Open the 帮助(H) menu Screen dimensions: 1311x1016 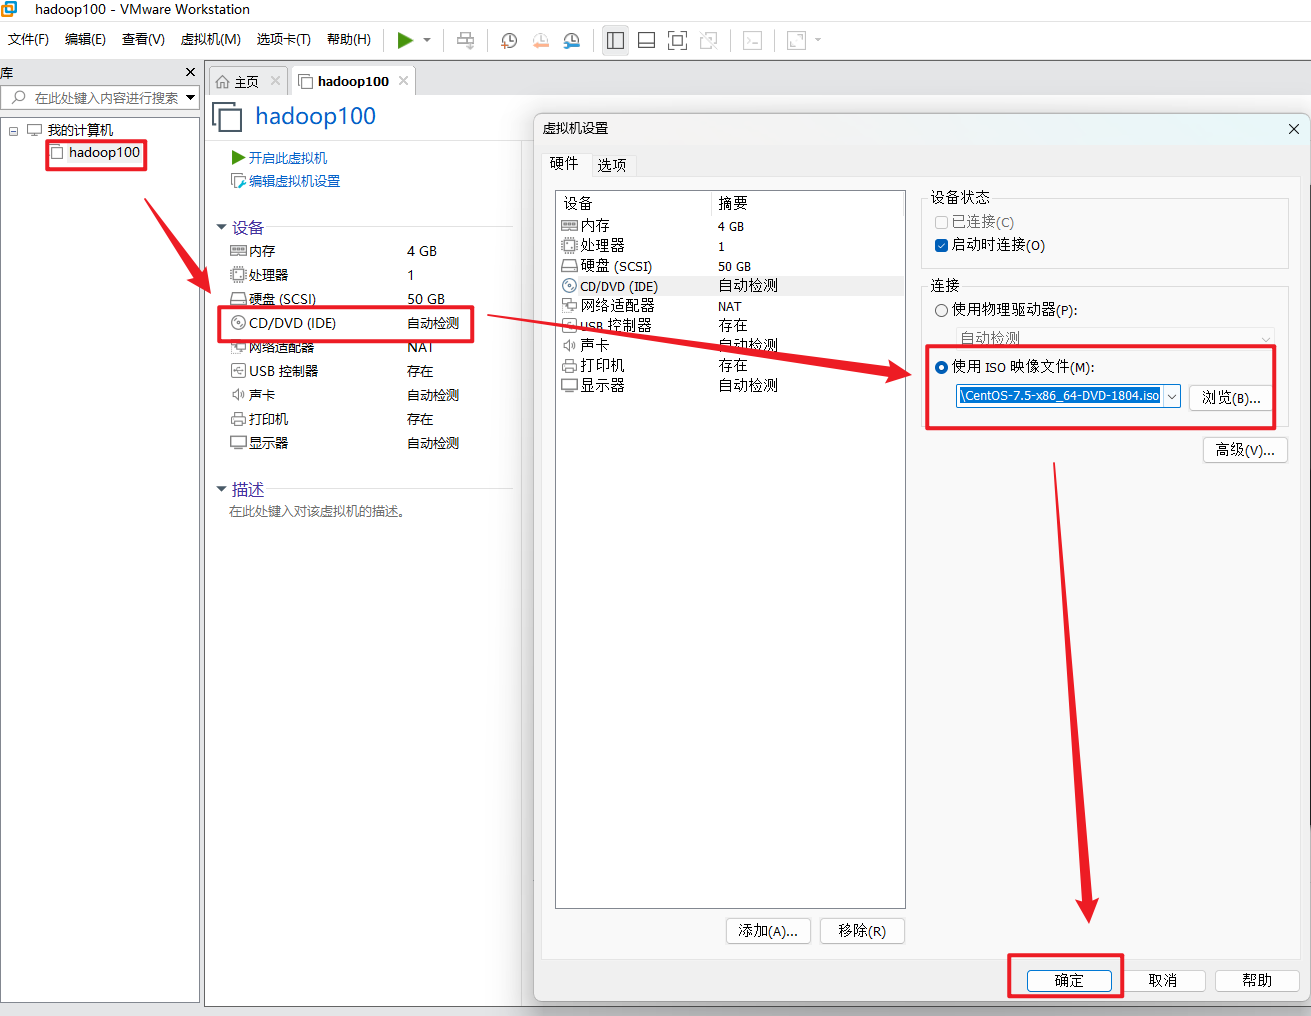[x=348, y=39]
